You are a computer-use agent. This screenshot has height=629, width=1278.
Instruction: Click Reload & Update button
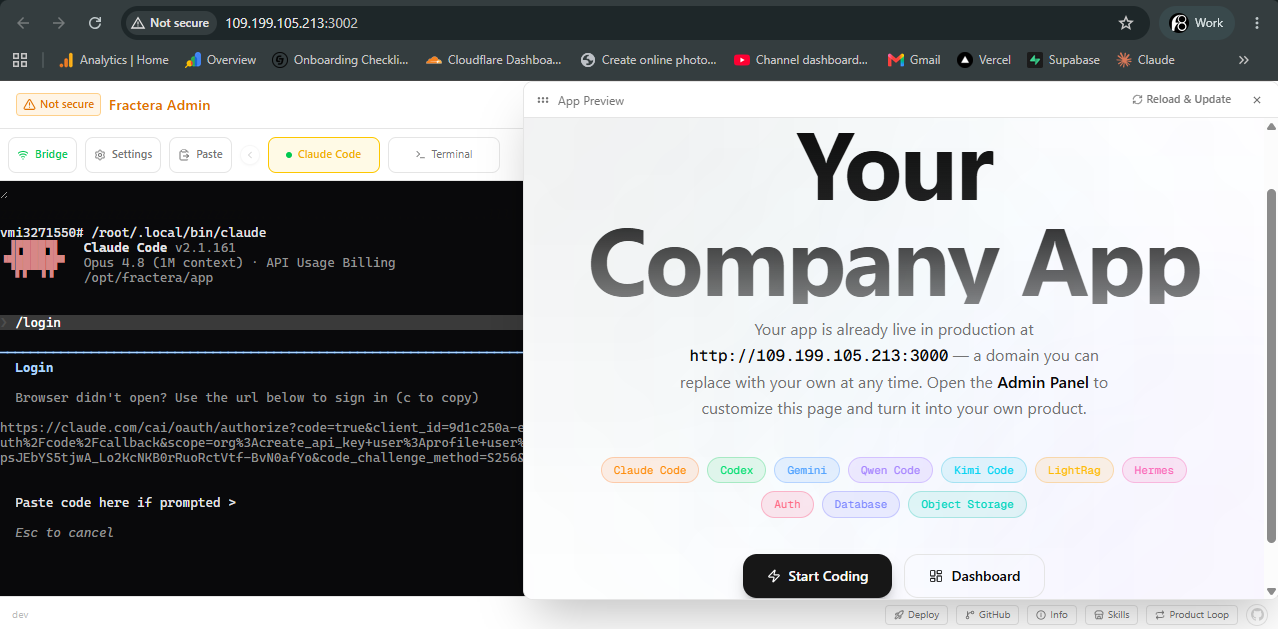[1181, 99]
